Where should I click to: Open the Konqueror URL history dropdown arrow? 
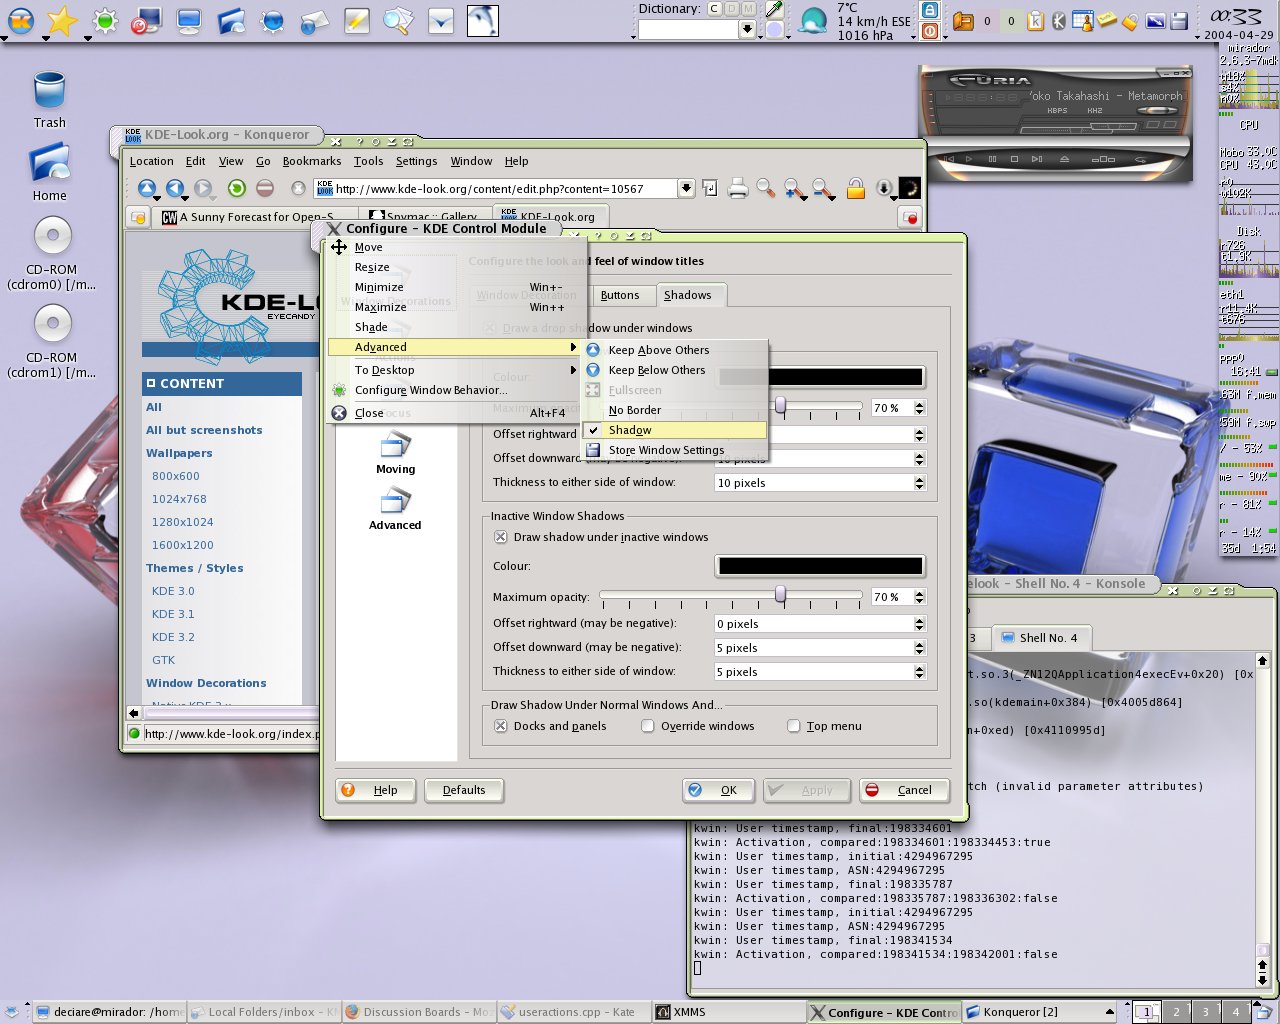686,188
